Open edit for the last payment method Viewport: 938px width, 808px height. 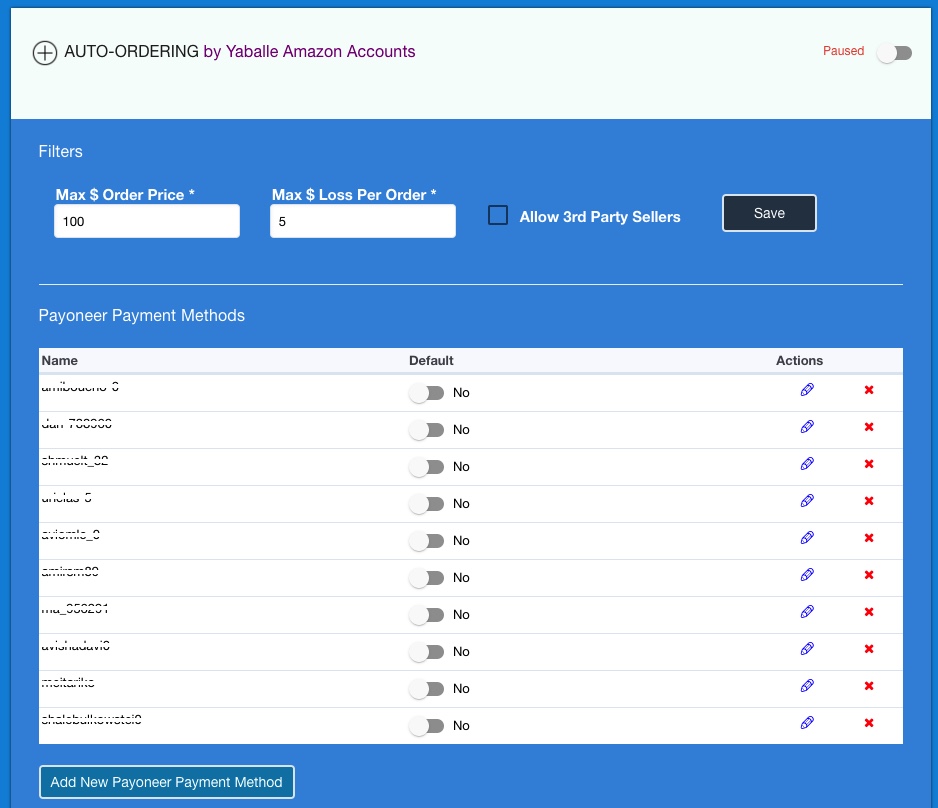coord(807,723)
